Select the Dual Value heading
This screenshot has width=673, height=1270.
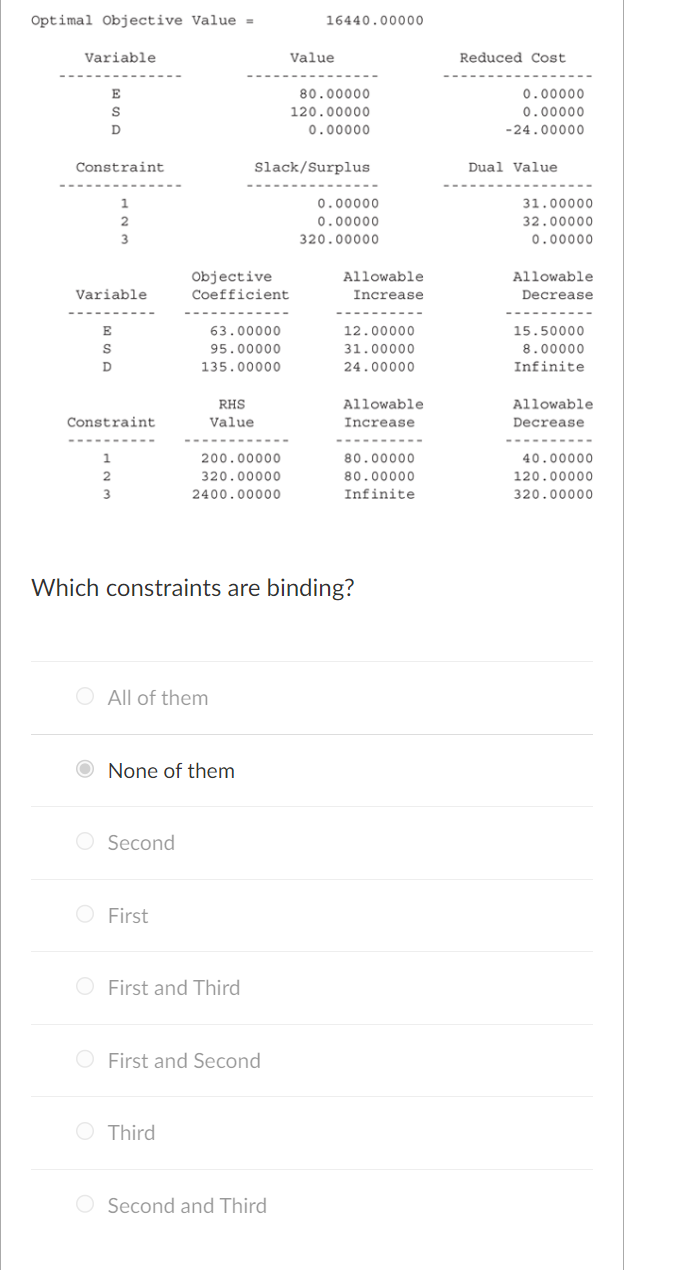coord(513,167)
